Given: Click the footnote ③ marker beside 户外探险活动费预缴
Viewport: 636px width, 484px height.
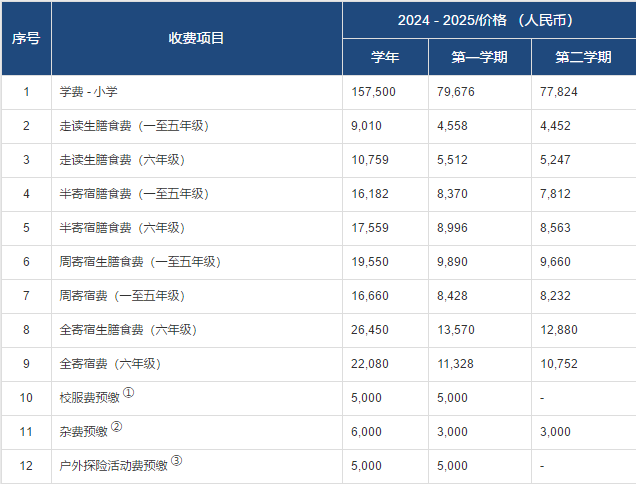Looking at the screenshot, I should click(176, 461).
